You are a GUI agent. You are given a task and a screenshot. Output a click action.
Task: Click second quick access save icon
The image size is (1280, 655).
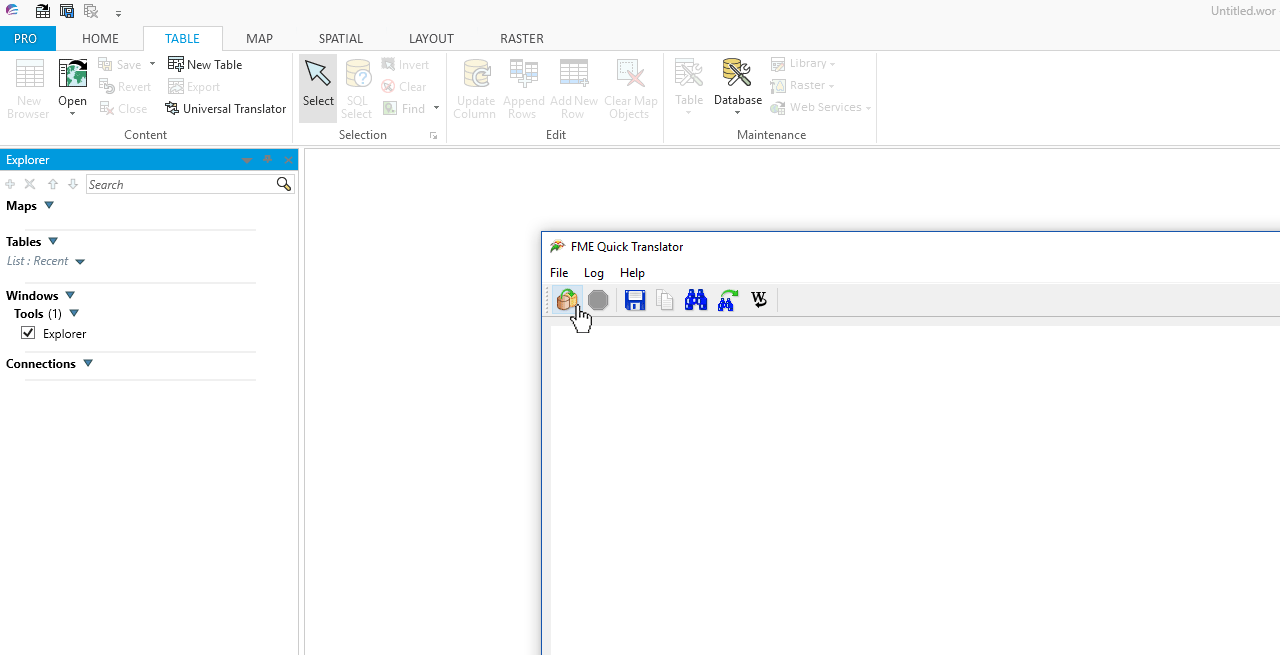point(67,12)
